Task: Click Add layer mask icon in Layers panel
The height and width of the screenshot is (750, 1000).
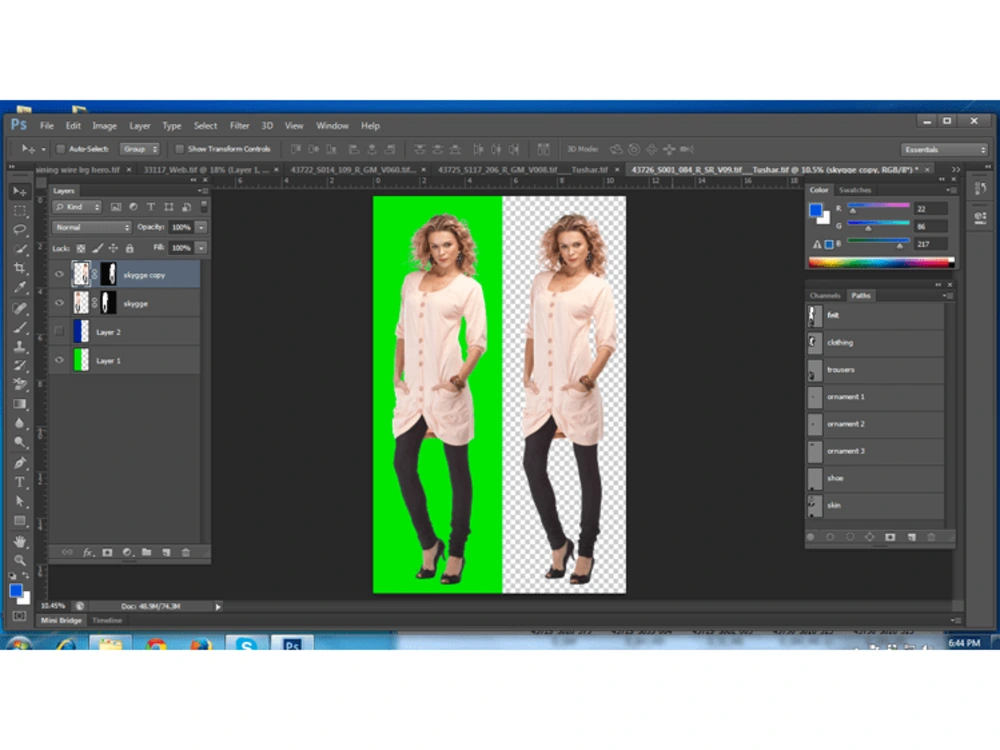Action: click(x=107, y=552)
